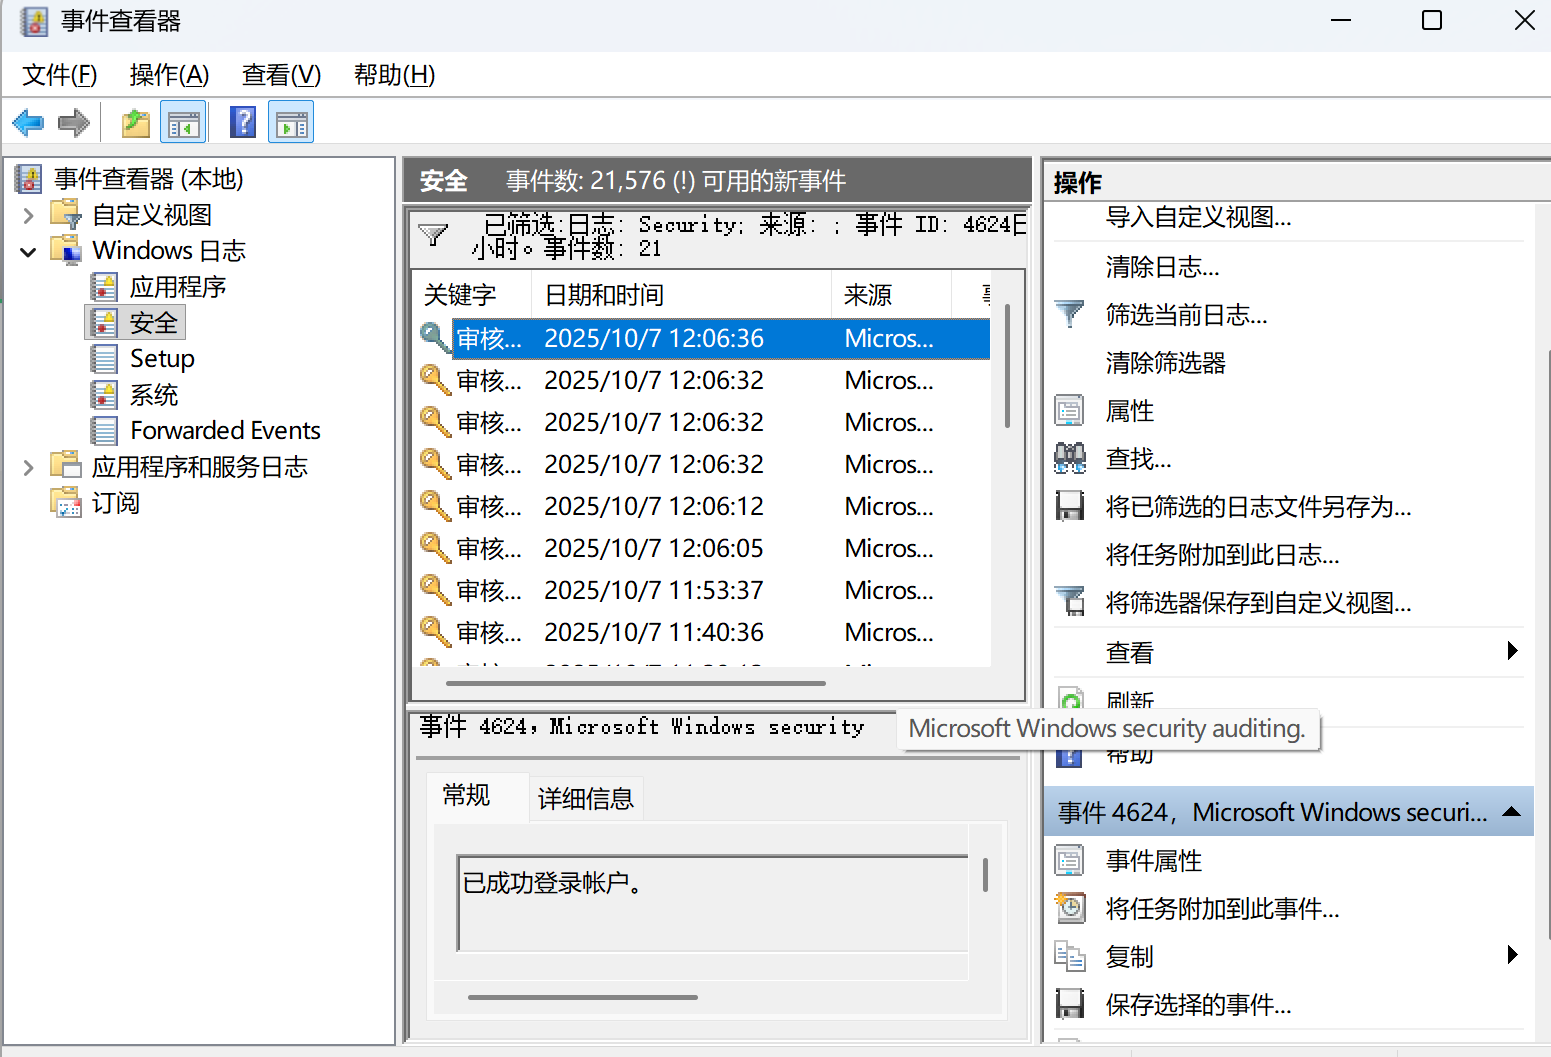
Task: Click the 事件属性 icon
Action: point(1070,861)
